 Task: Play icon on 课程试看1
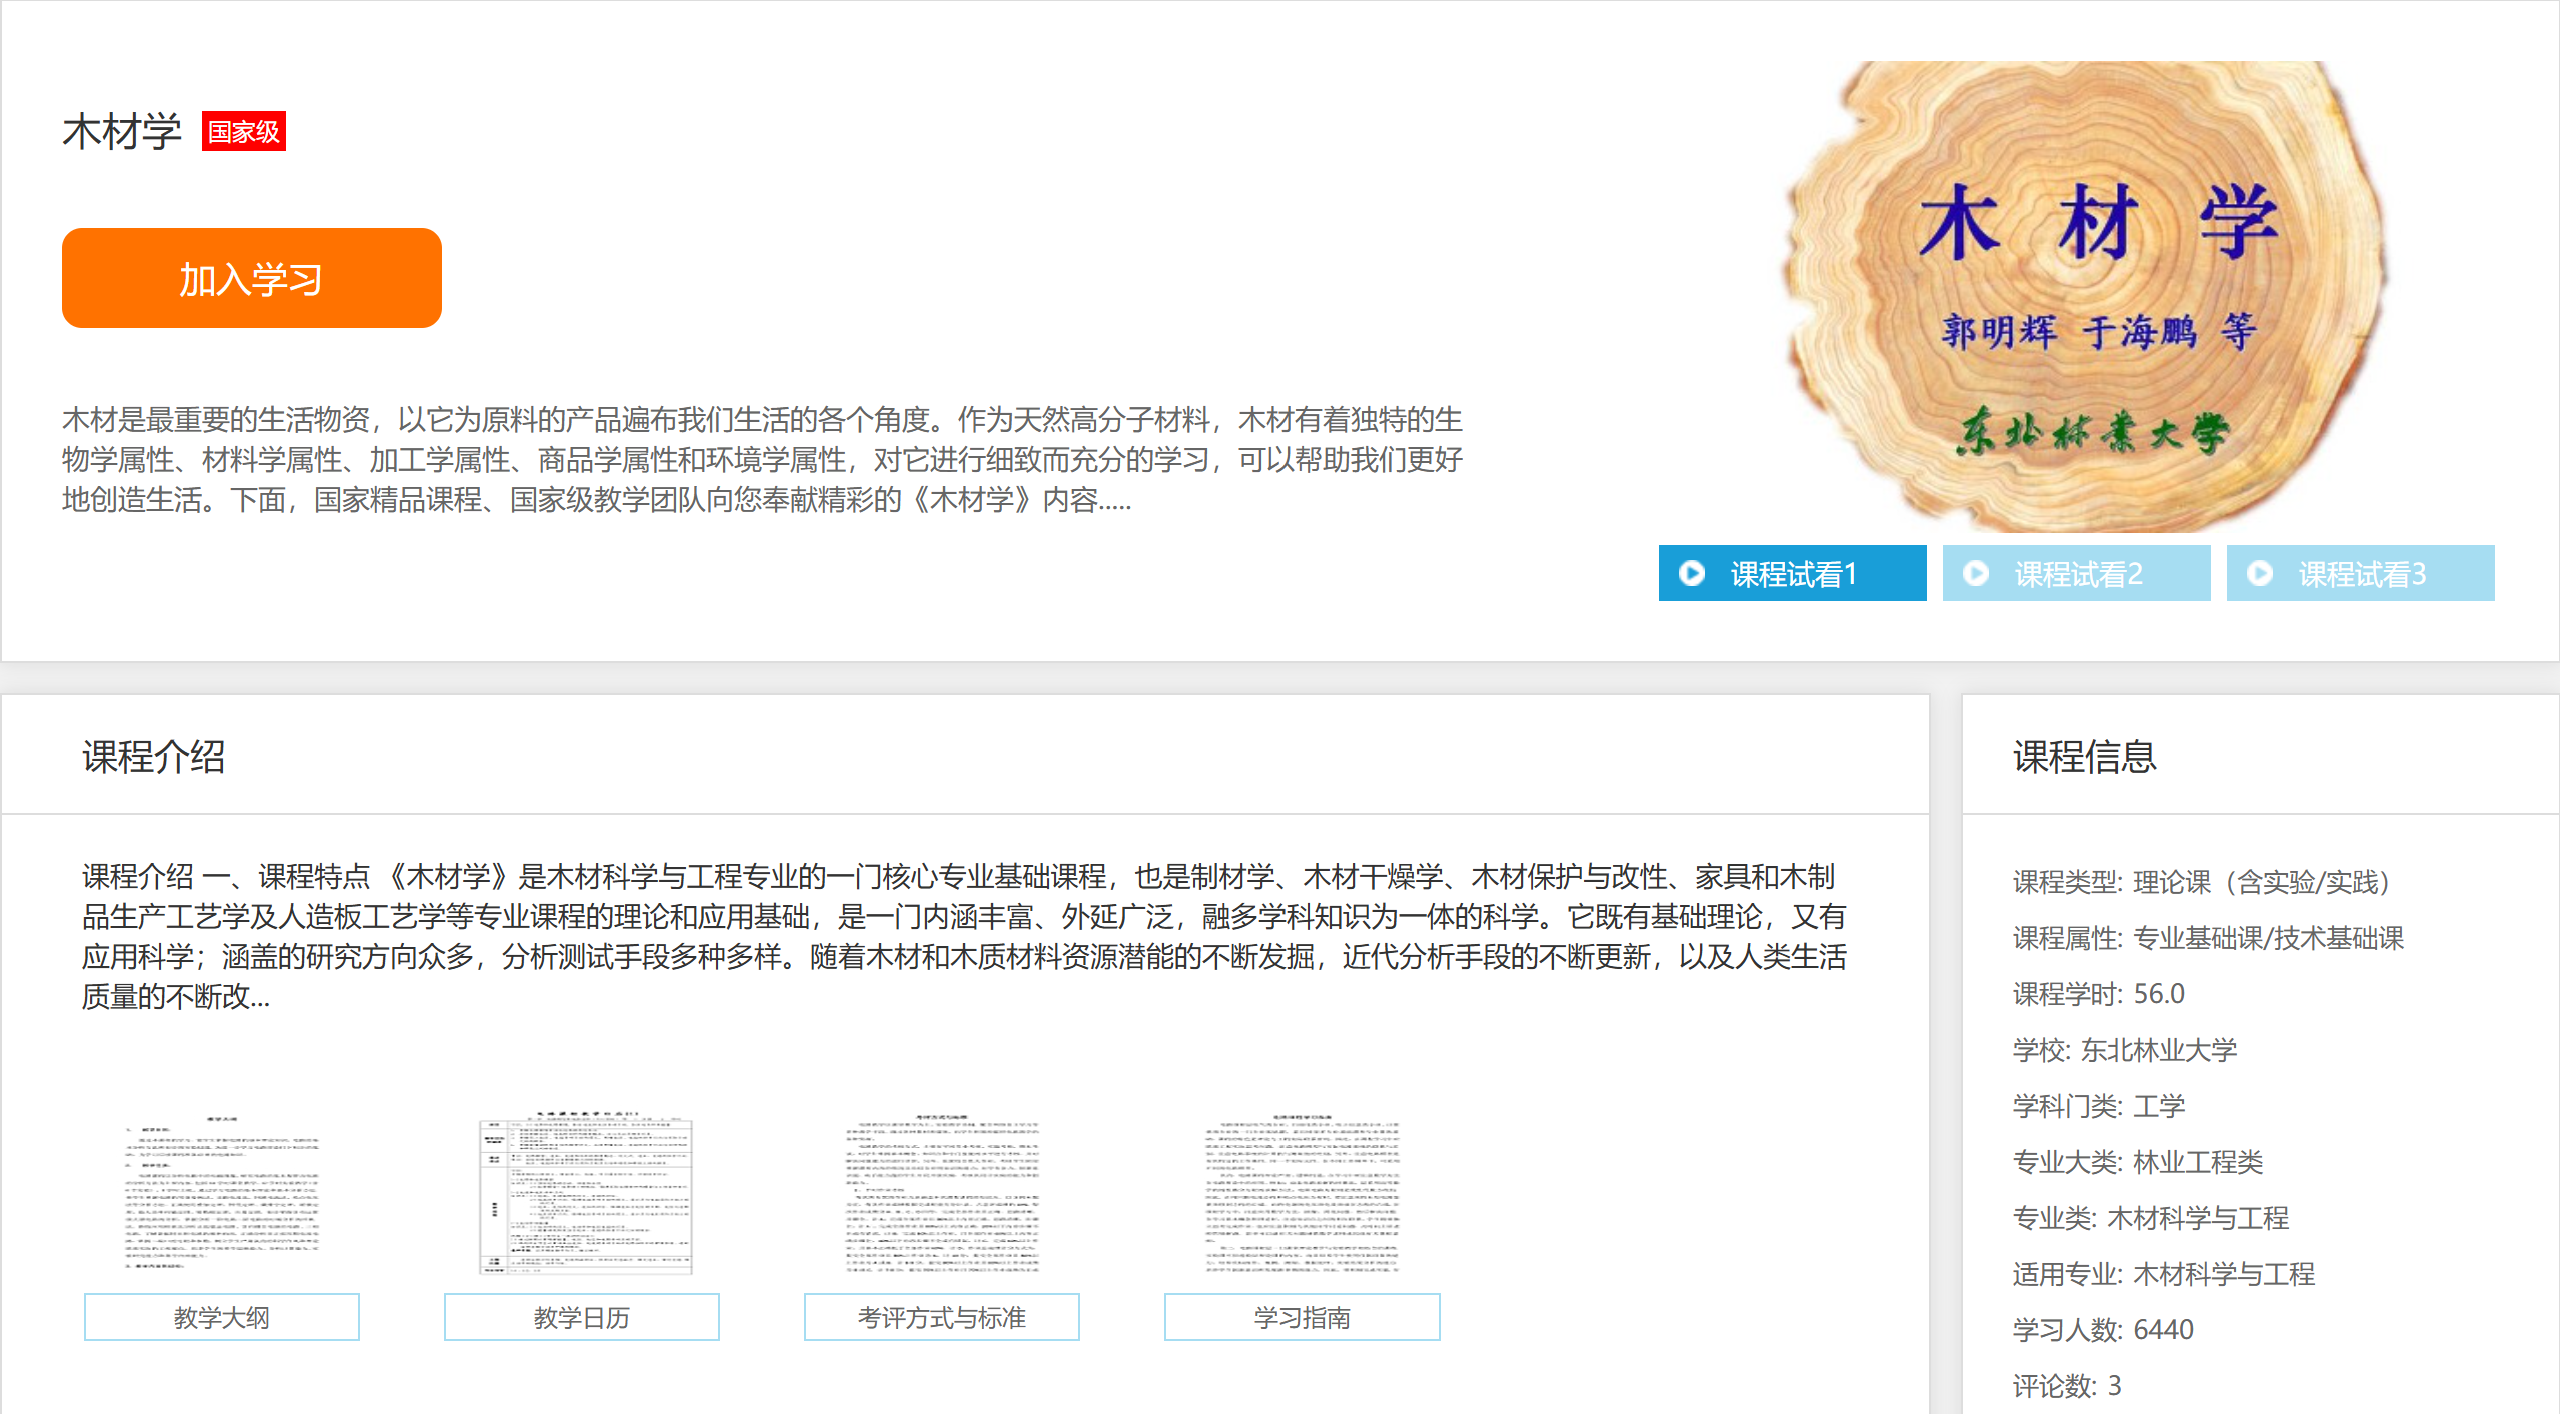(x=1691, y=573)
